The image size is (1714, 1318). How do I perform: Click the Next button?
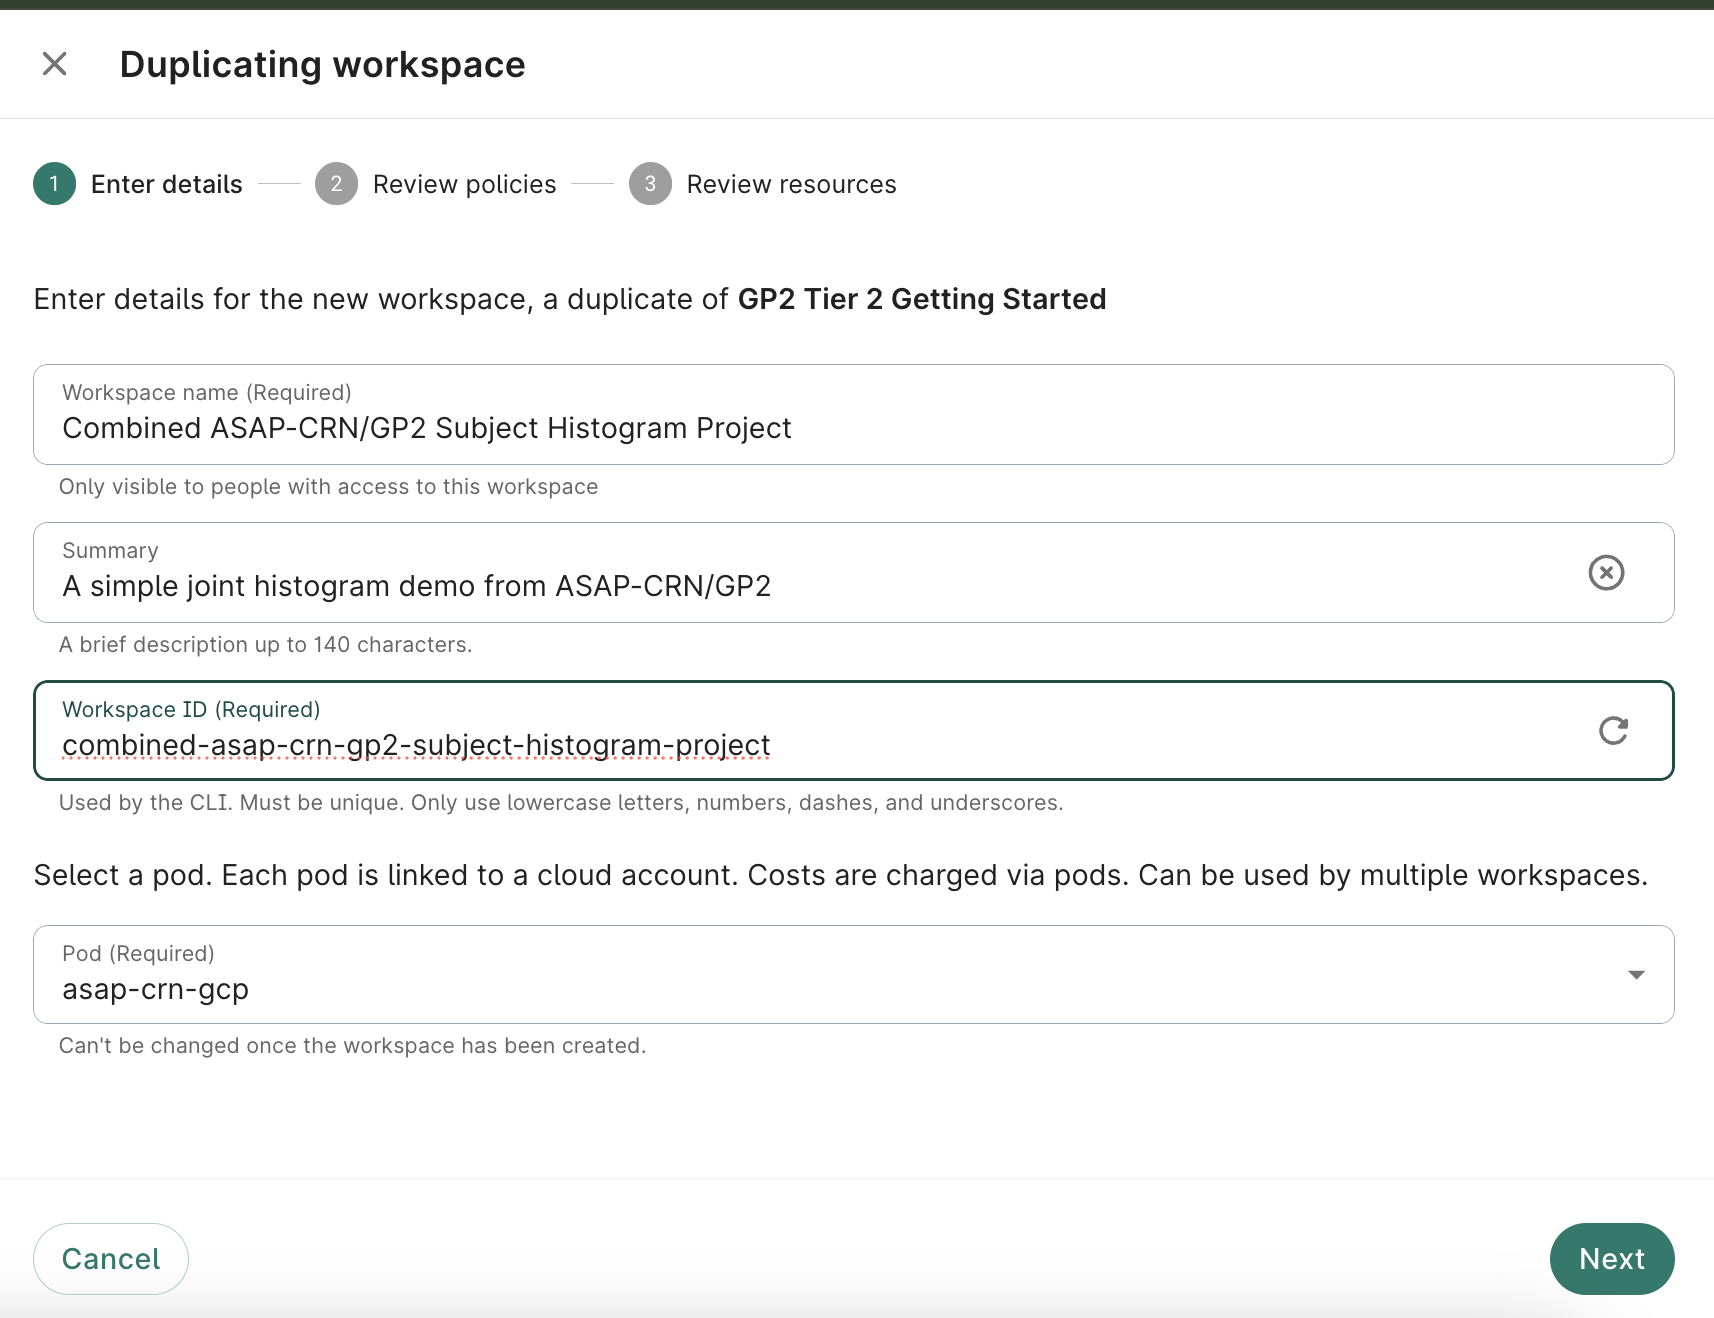(x=1611, y=1258)
